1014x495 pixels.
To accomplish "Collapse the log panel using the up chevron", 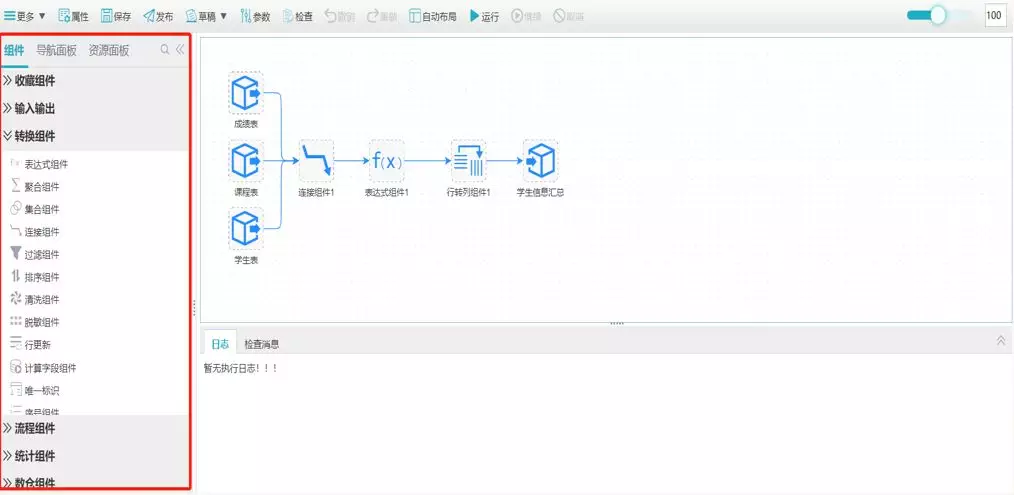I will [x=1001, y=342].
